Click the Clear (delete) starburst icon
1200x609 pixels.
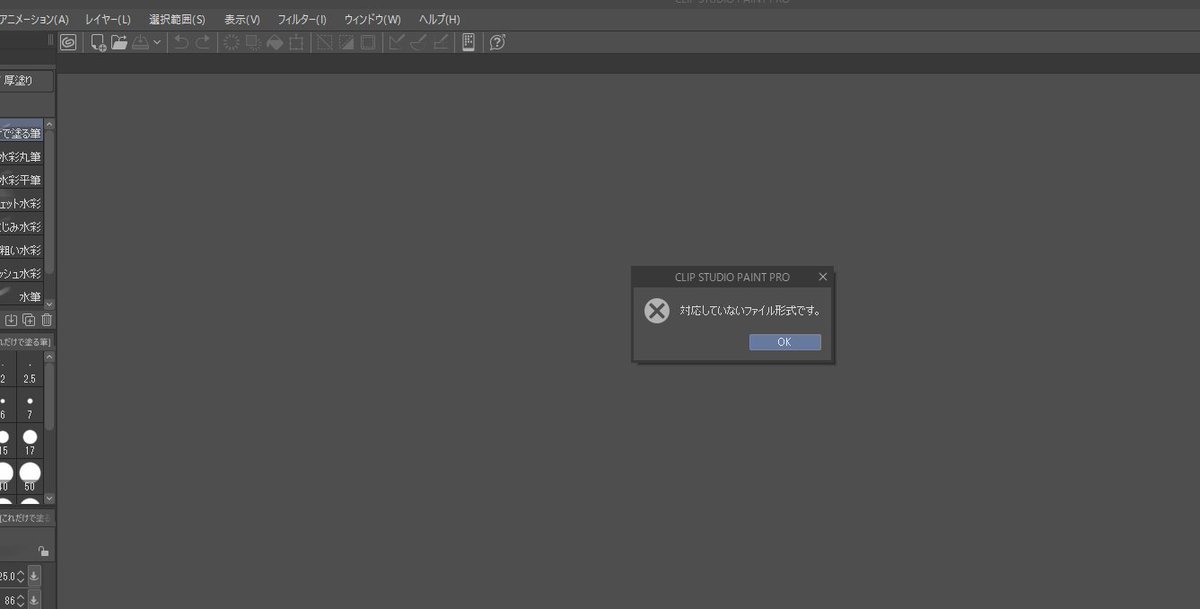coord(231,42)
